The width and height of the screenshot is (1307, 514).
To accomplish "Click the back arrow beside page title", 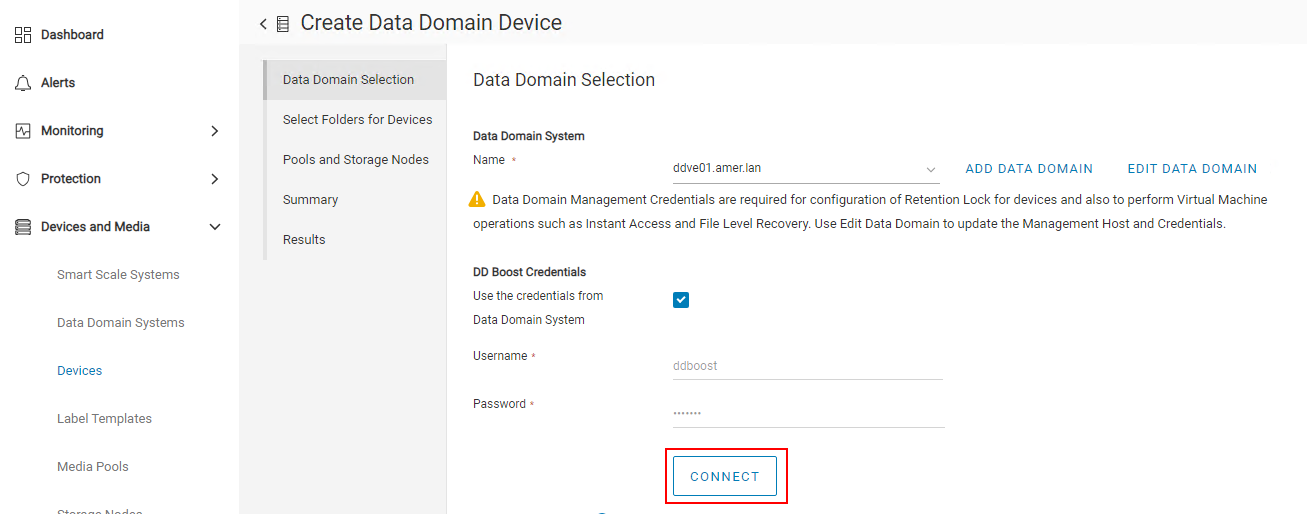I will pos(263,23).
